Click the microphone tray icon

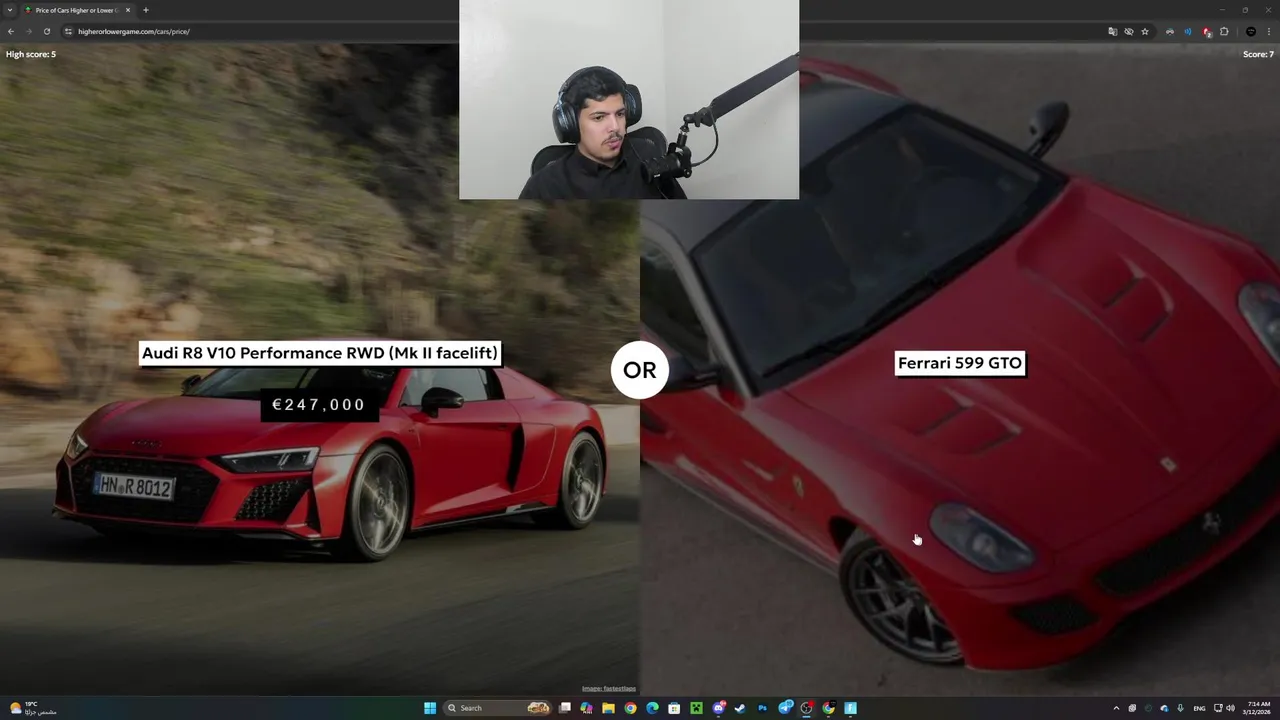tap(1180, 708)
